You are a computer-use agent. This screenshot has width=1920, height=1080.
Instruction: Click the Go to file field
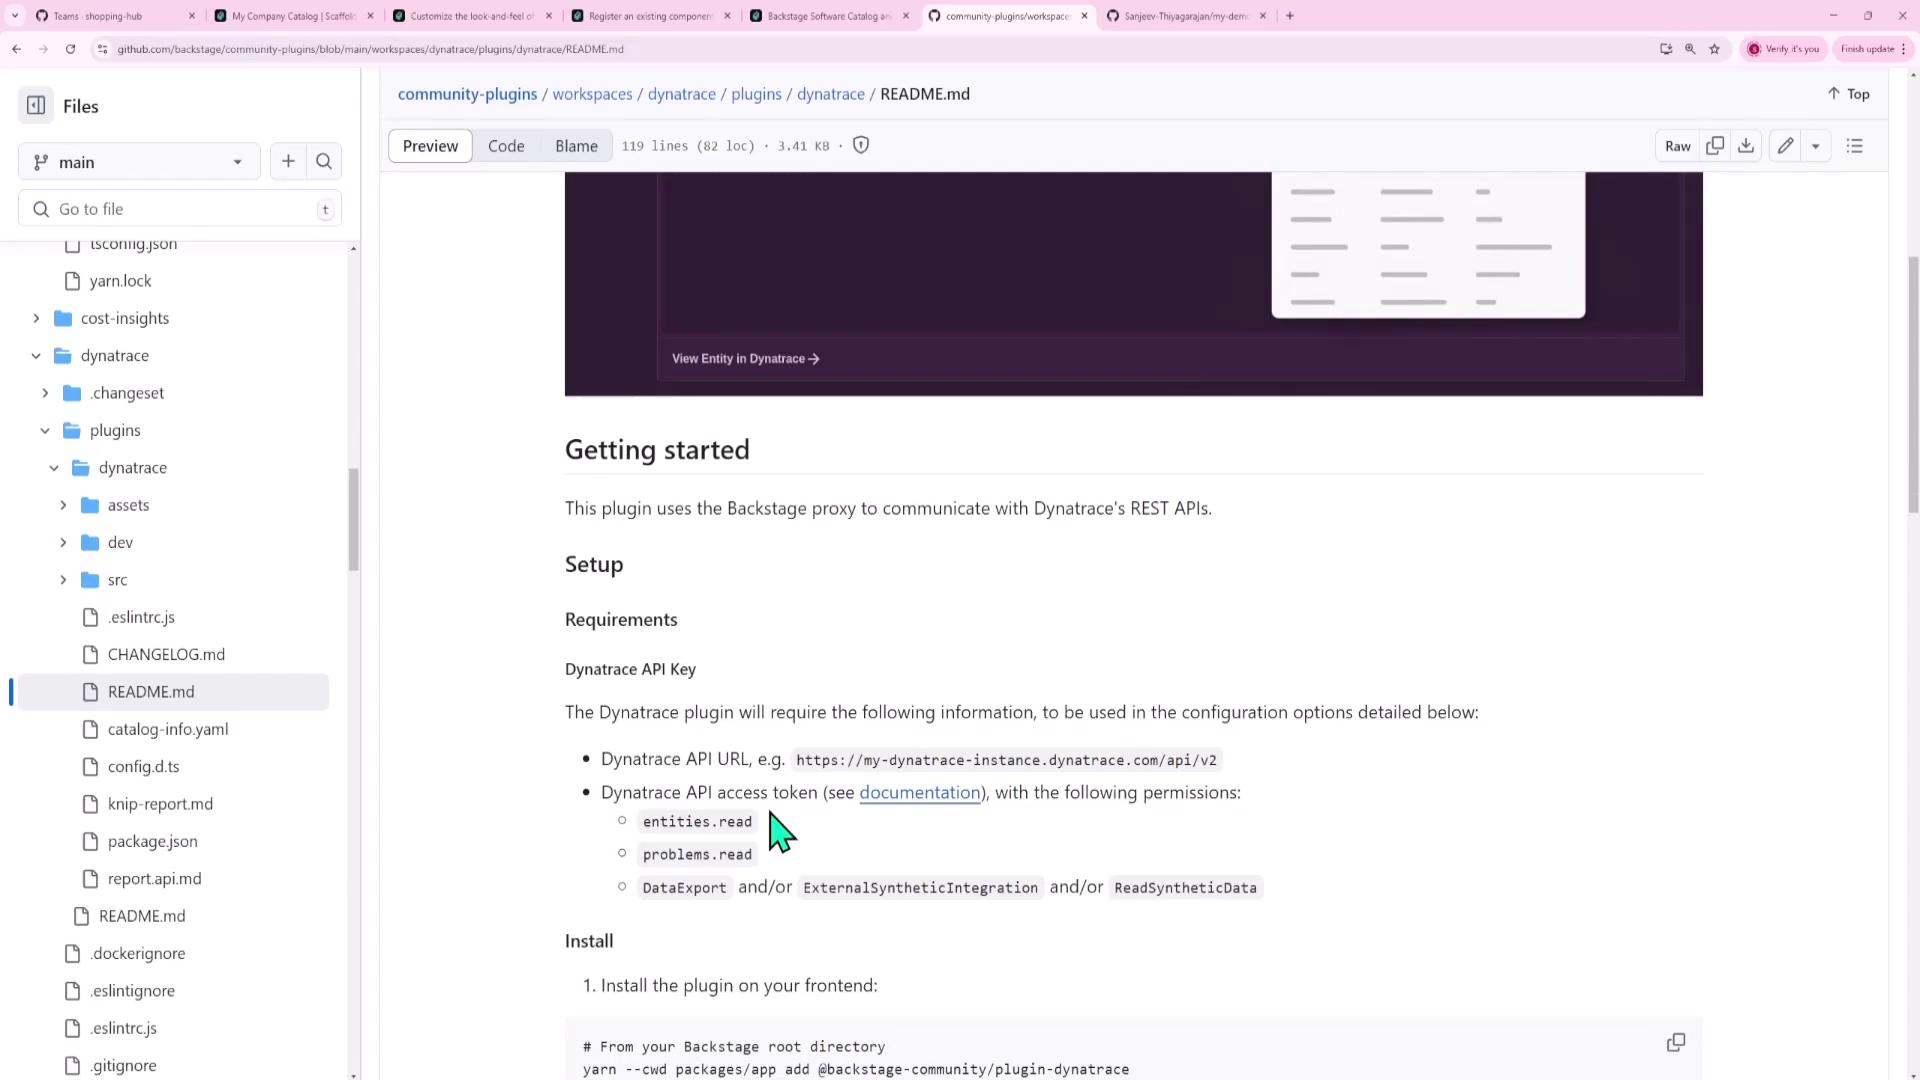click(x=180, y=209)
